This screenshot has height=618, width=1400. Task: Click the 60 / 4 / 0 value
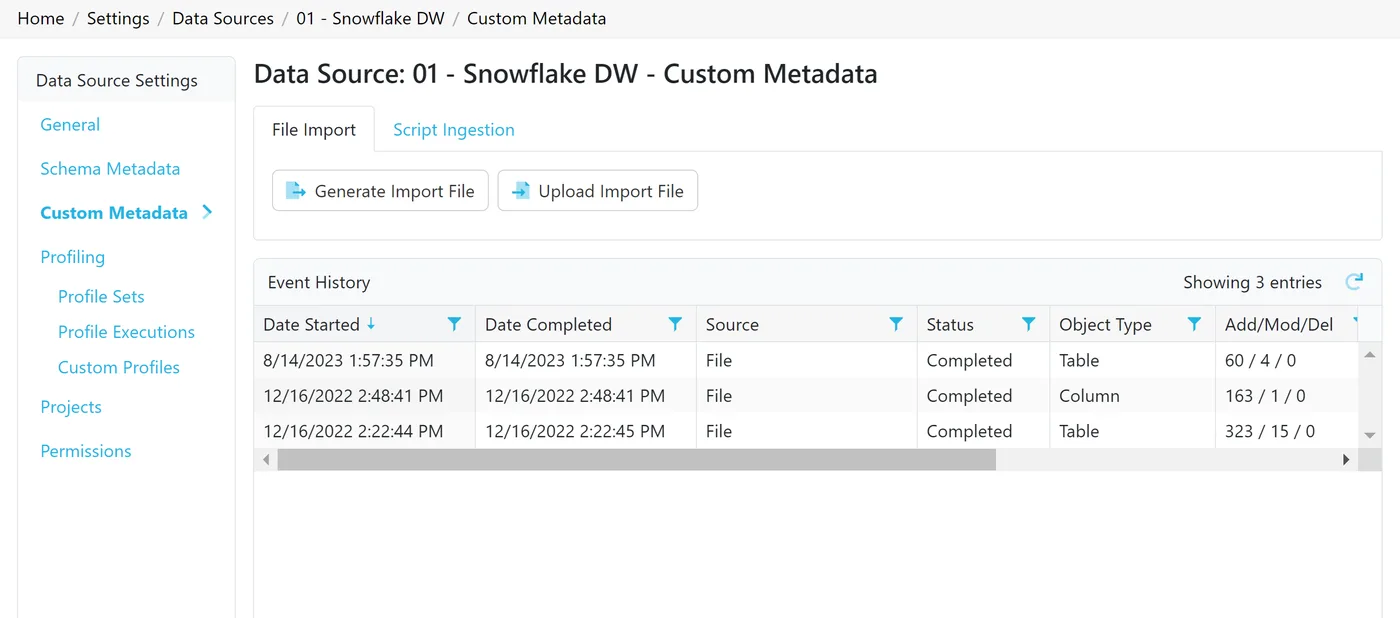(x=1261, y=360)
